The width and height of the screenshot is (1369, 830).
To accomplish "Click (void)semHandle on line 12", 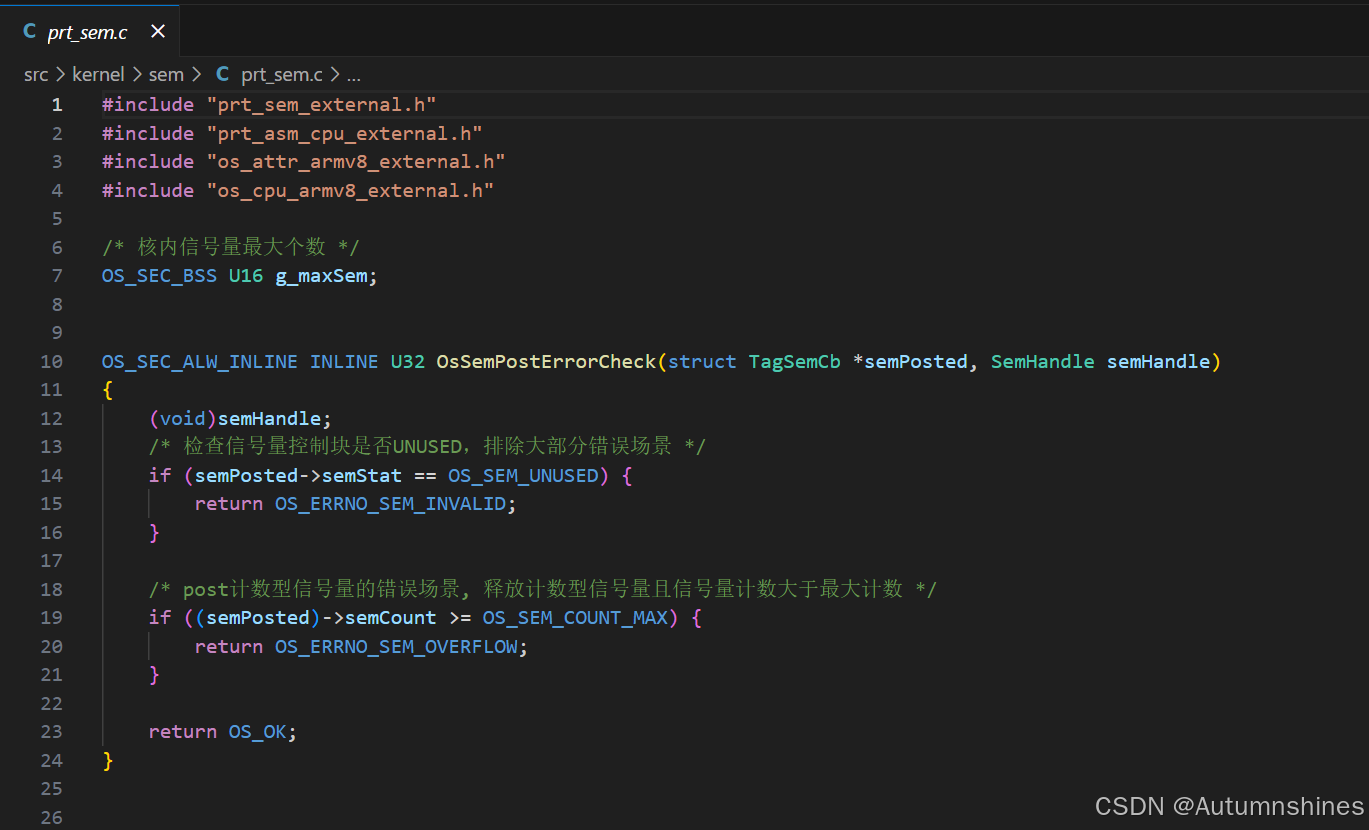I will pos(235,418).
